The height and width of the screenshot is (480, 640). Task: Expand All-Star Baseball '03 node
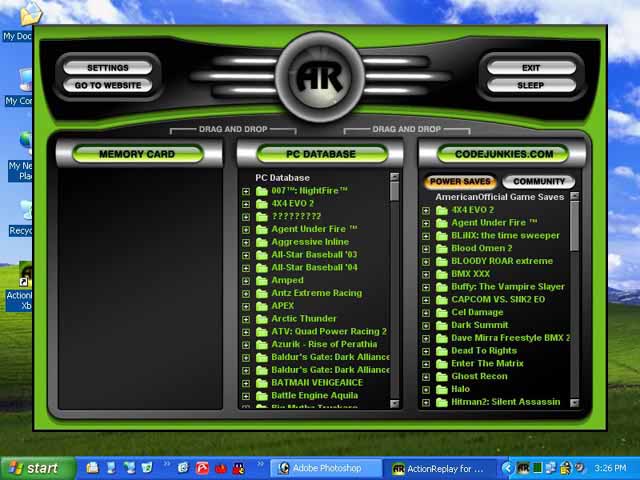coord(246,256)
